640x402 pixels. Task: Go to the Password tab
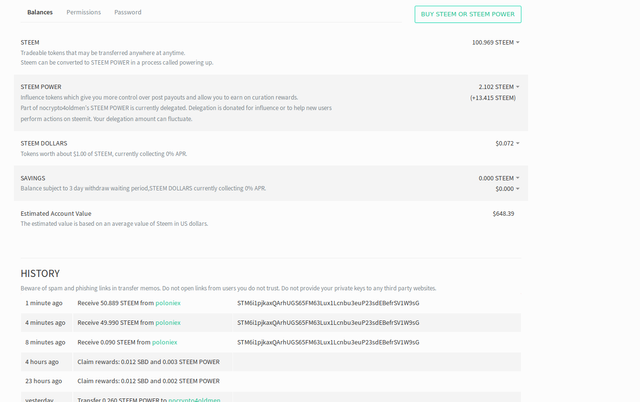(x=127, y=12)
